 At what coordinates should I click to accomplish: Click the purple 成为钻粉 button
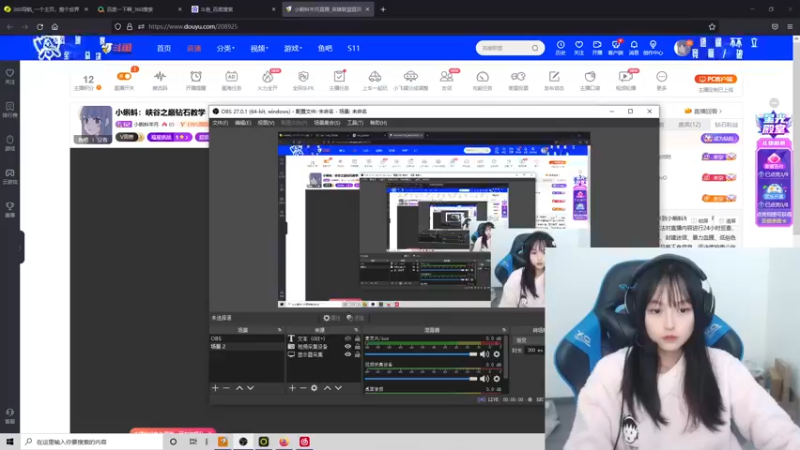(x=719, y=138)
